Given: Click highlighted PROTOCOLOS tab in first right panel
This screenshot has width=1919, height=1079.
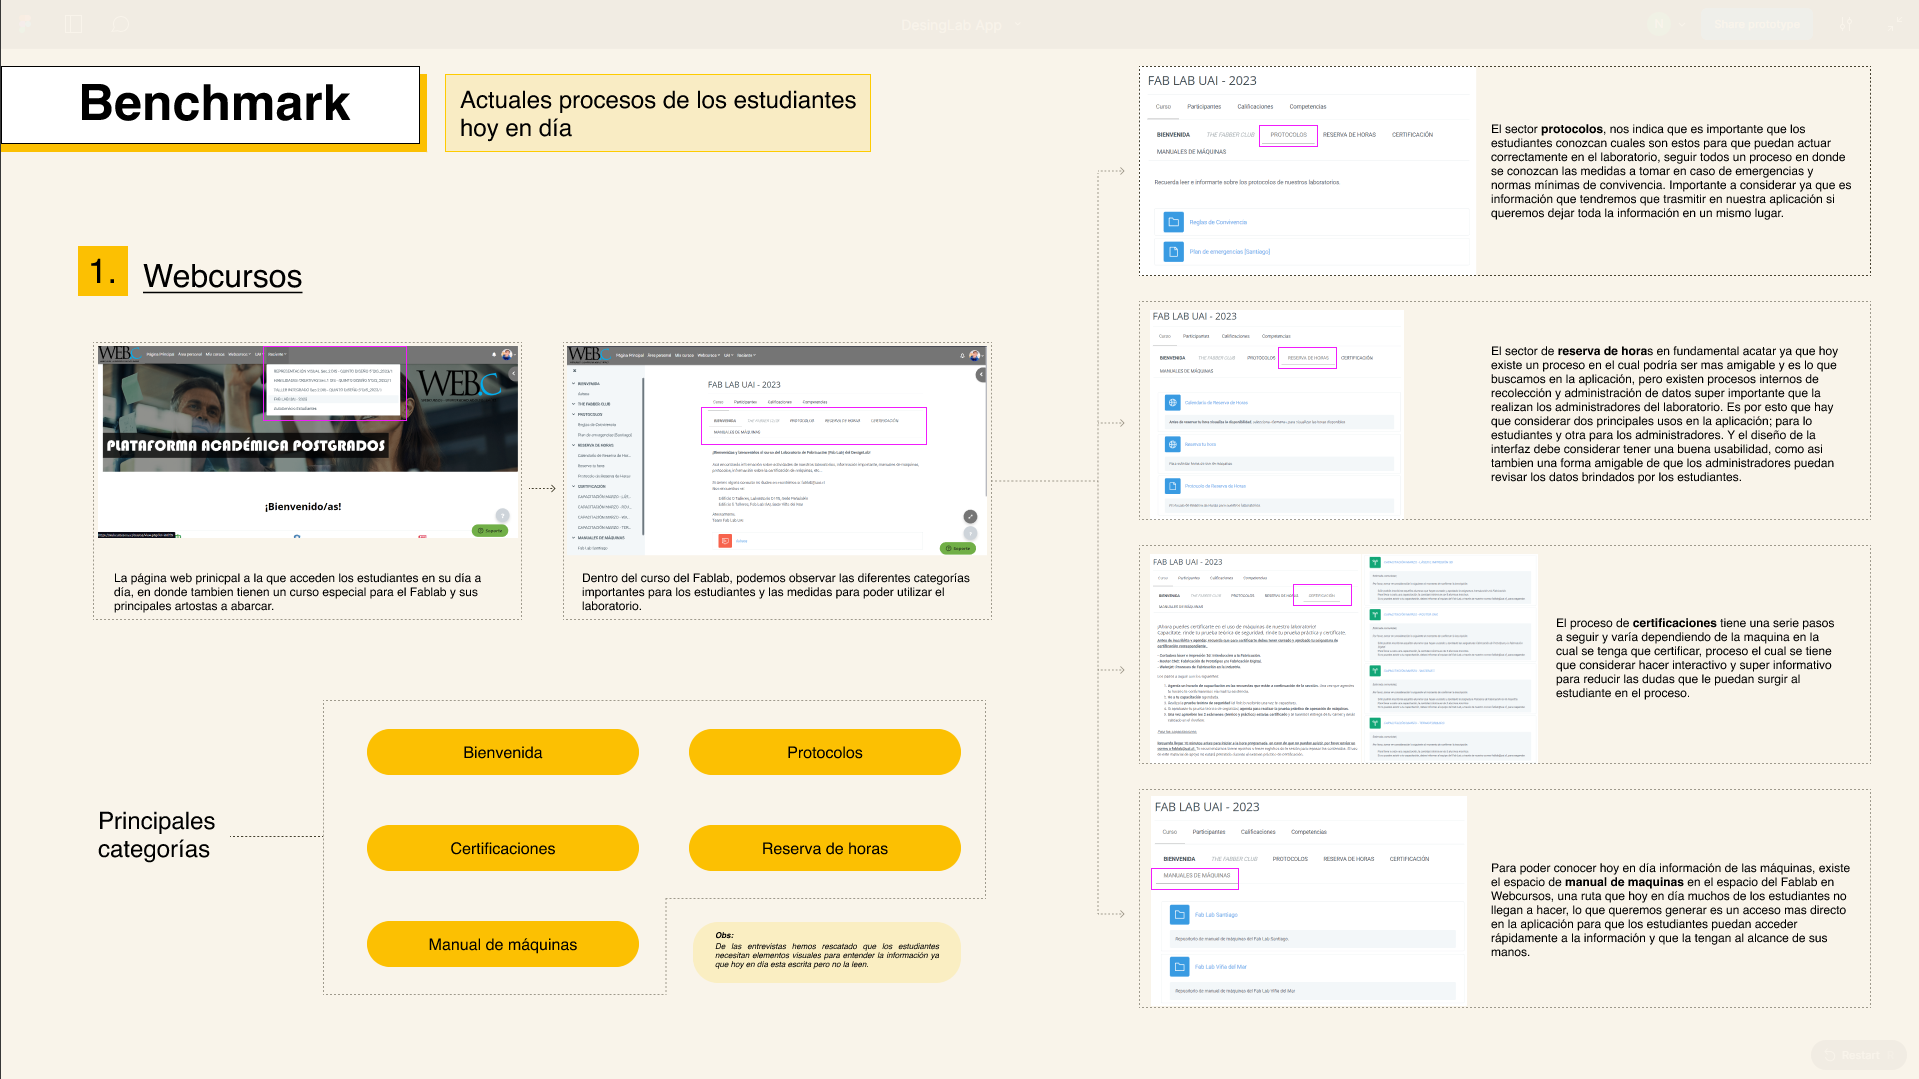Looking at the screenshot, I should (1288, 135).
